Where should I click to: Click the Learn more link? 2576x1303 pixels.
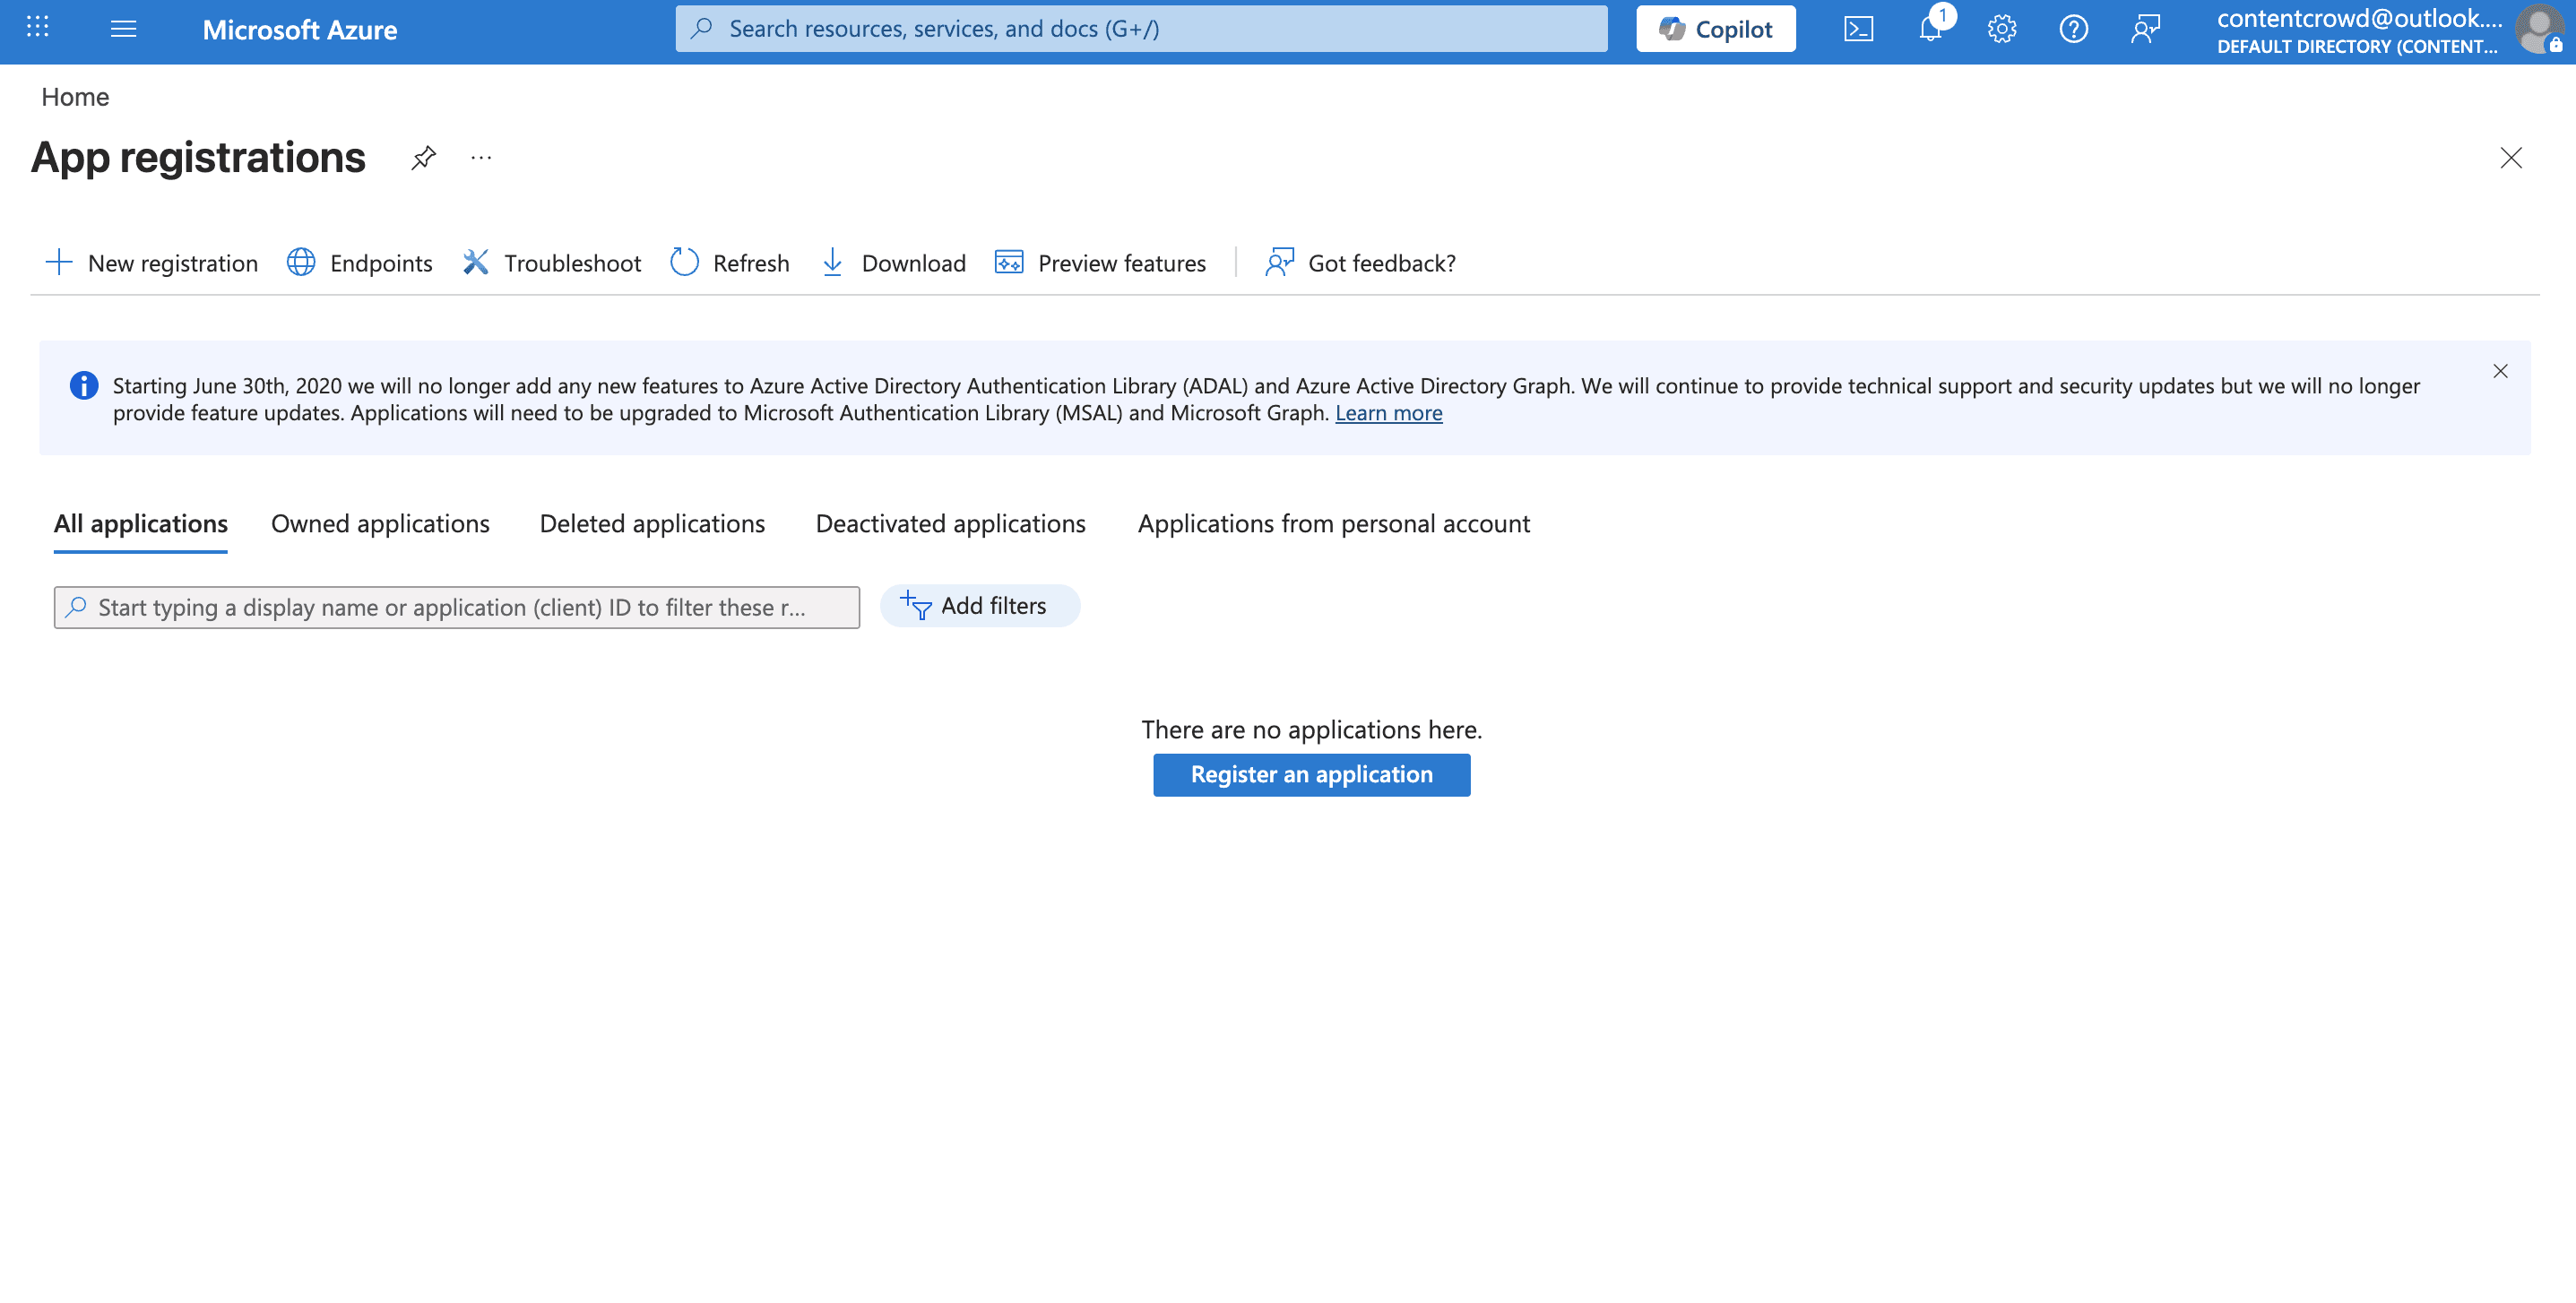coord(1388,413)
